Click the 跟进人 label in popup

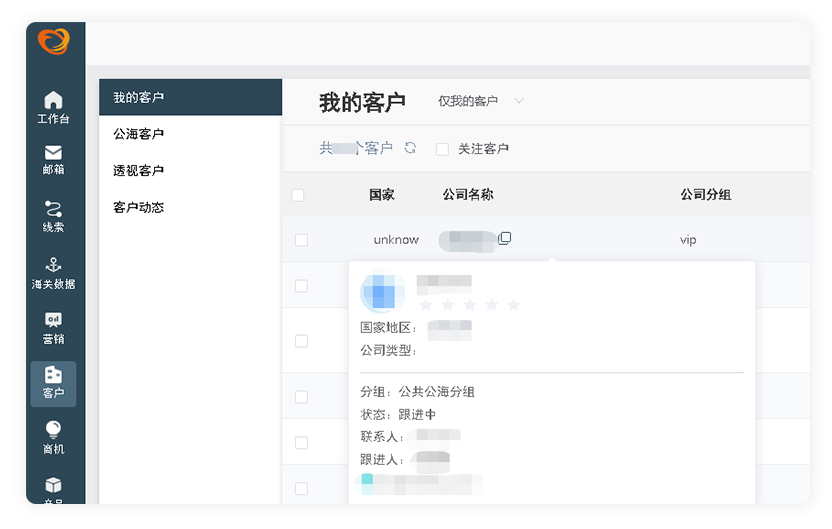click(382, 459)
